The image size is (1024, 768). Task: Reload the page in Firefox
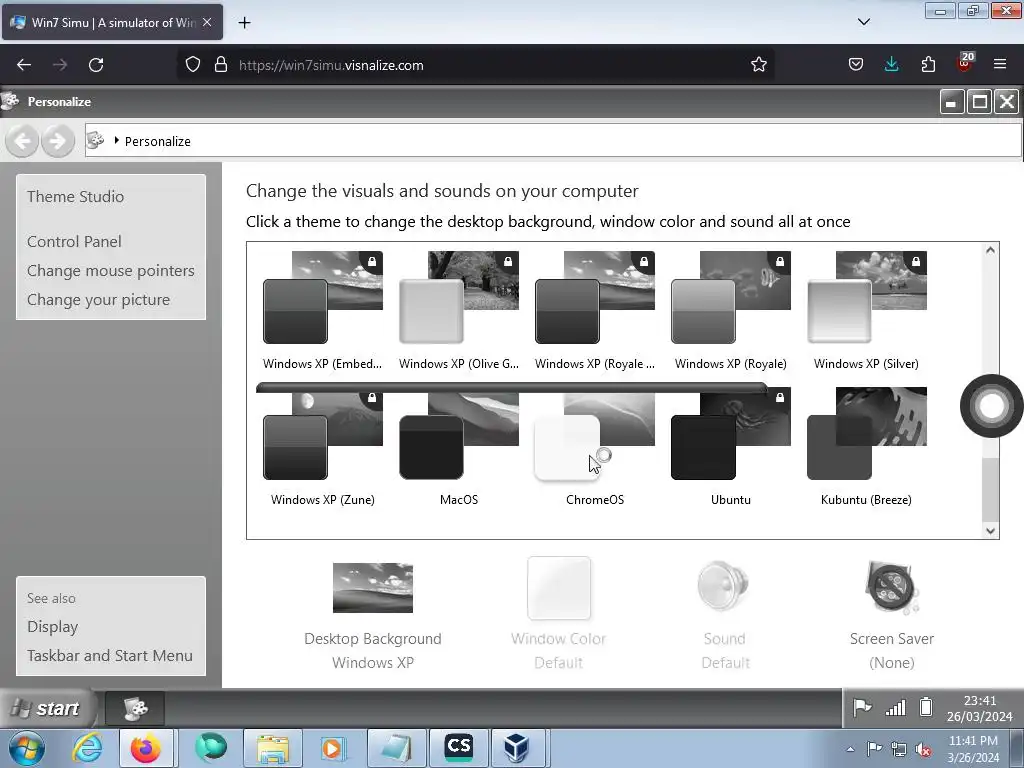96,65
